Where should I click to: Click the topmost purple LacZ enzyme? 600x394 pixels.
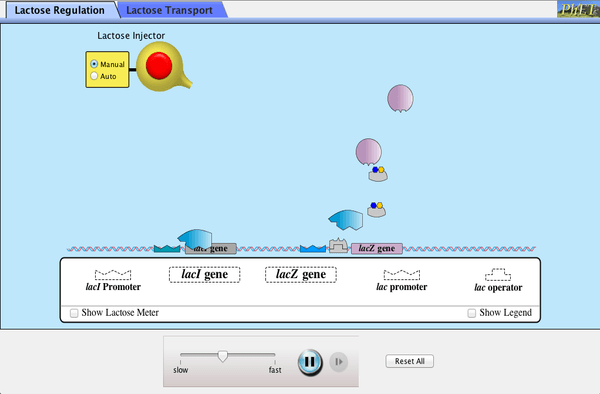coord(400,98)
